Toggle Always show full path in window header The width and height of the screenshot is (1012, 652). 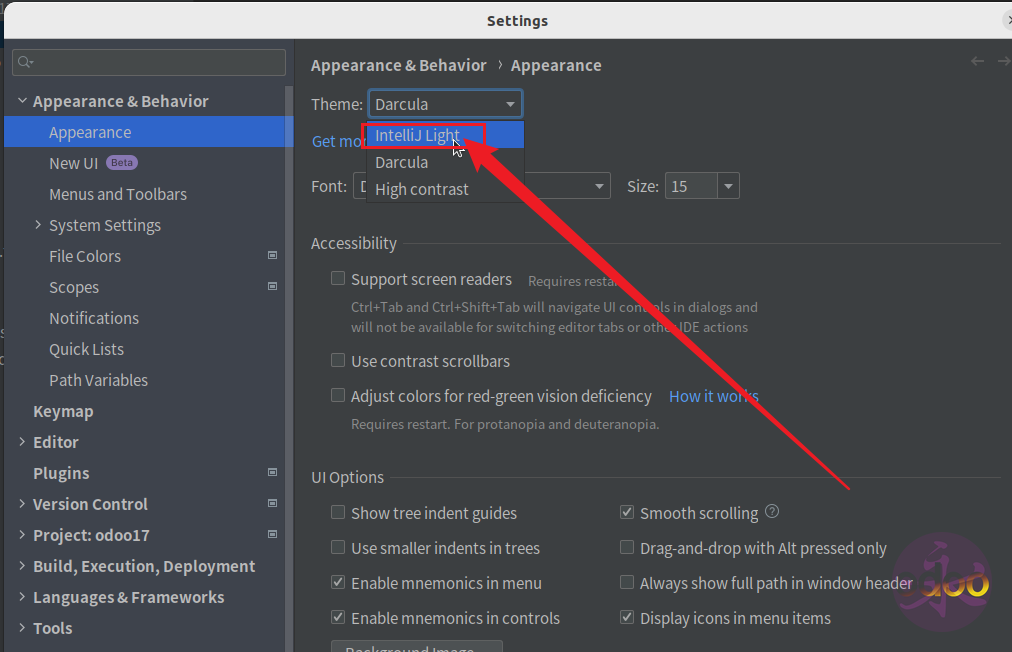tap(627, 582)
